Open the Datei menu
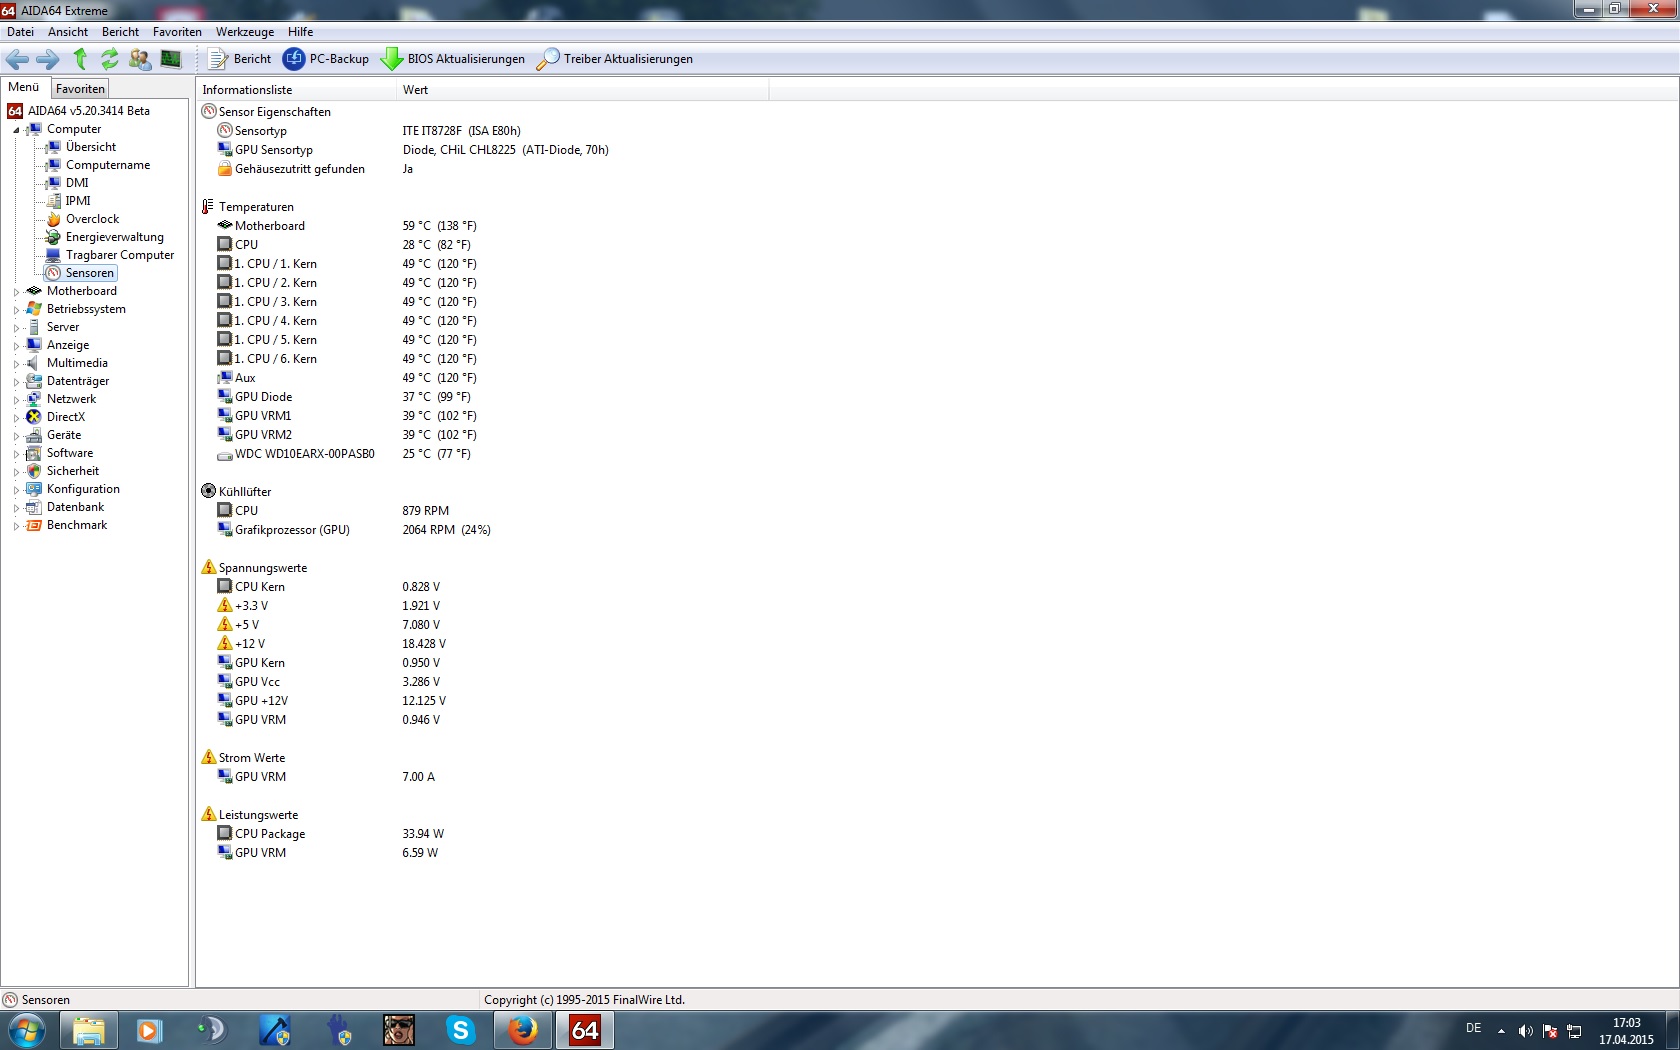The width and height of the screenshot is (1680, 1050). click(x=20, y=32)
